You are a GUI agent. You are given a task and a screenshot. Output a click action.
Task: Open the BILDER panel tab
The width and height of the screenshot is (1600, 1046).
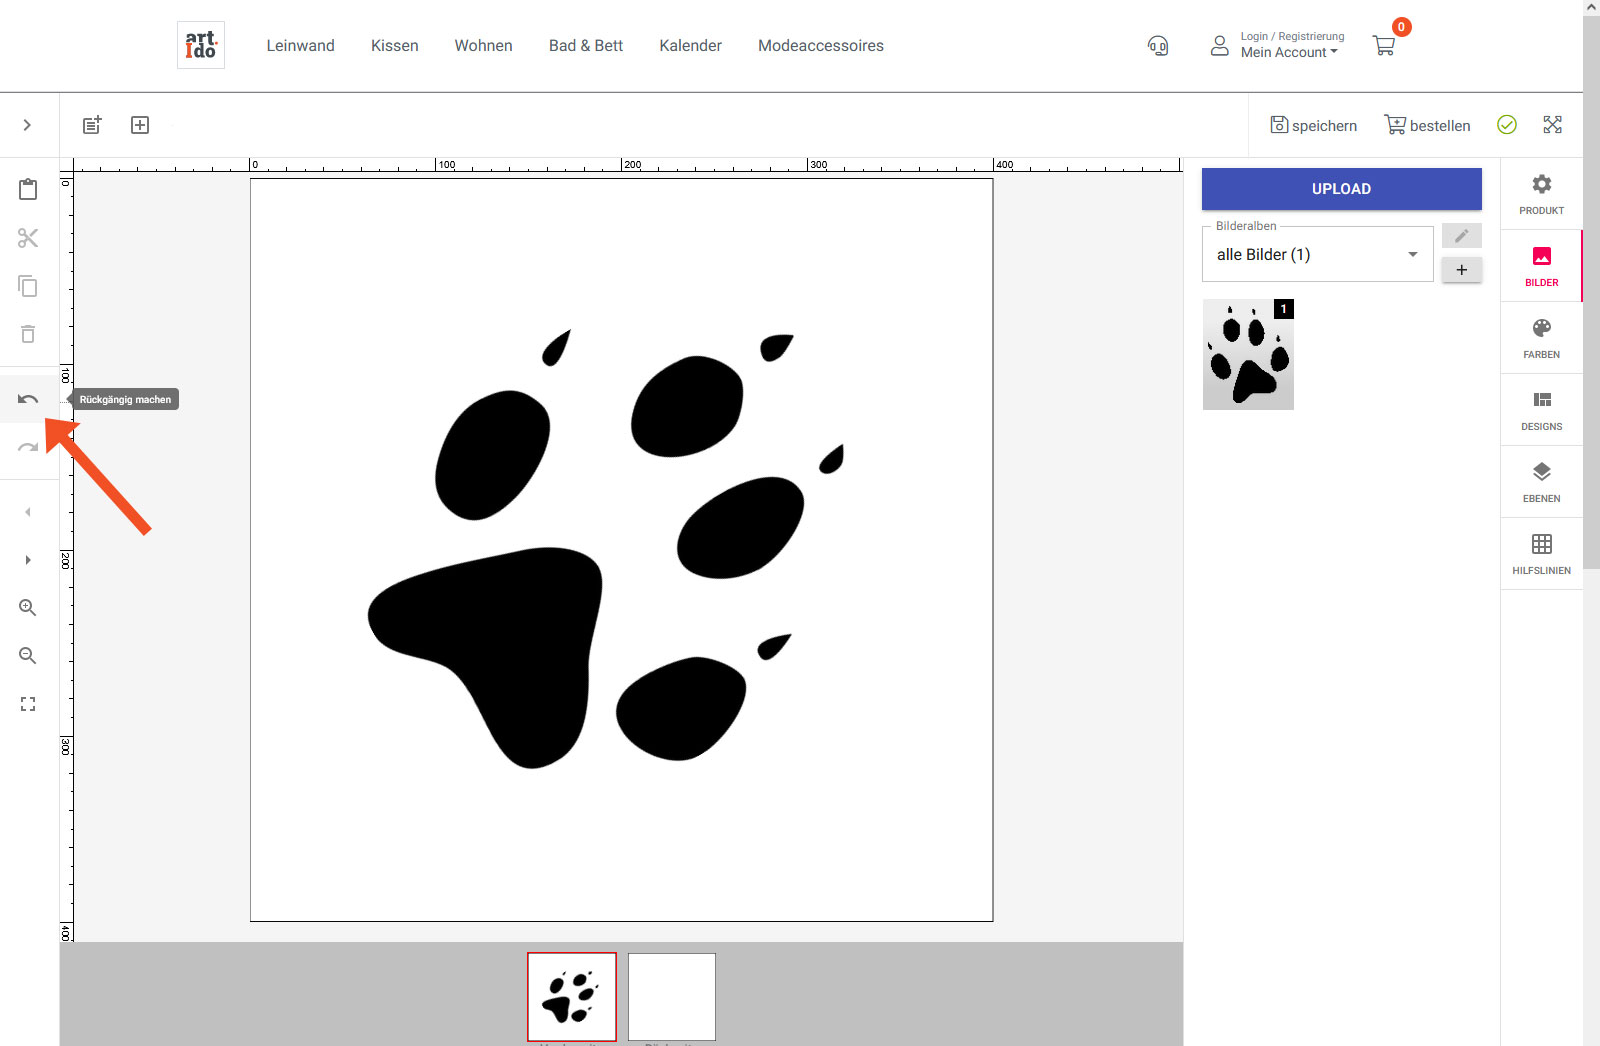click(x=1541, y=266)
